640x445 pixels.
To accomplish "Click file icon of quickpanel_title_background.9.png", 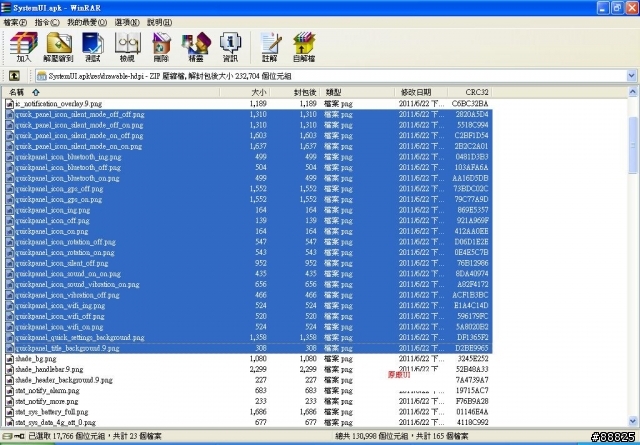I will pos(10,348).
